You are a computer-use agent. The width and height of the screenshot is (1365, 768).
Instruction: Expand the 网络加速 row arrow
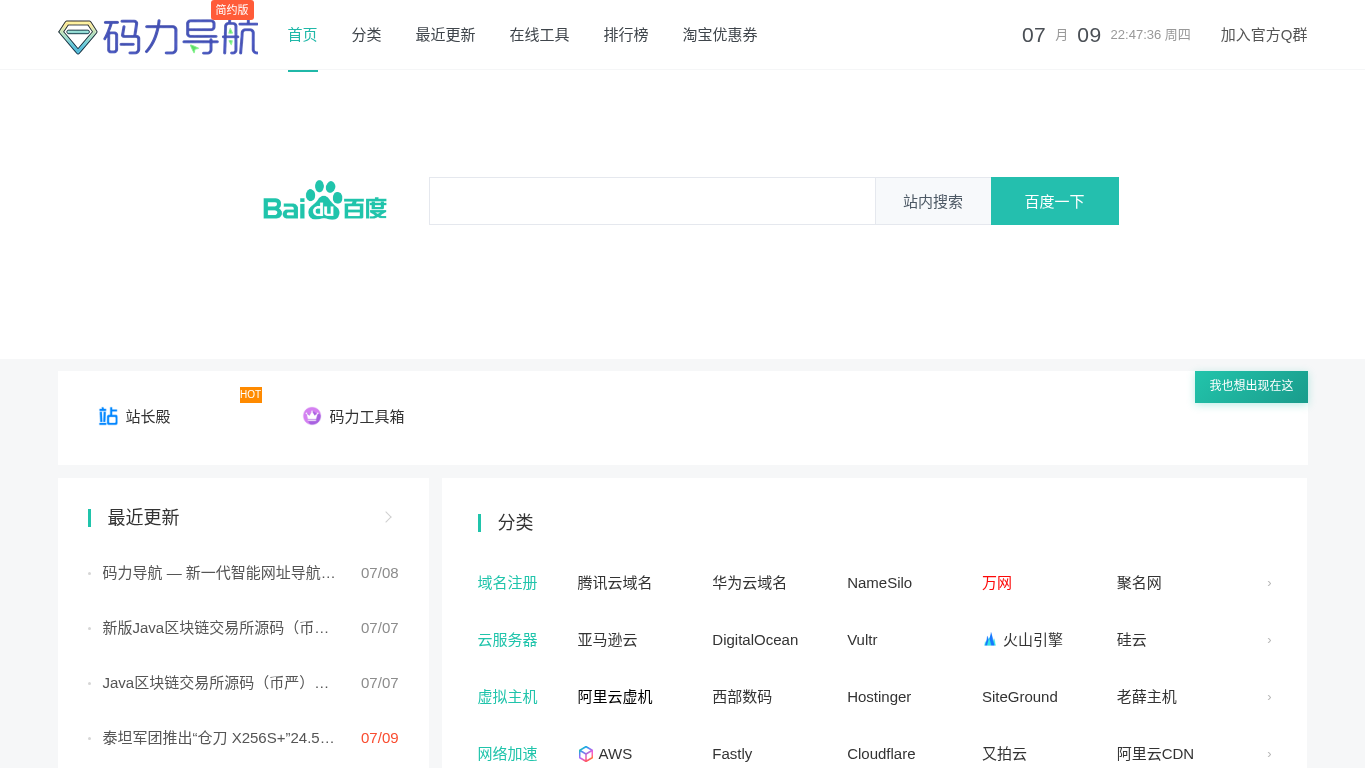[x=1269, y=754]
